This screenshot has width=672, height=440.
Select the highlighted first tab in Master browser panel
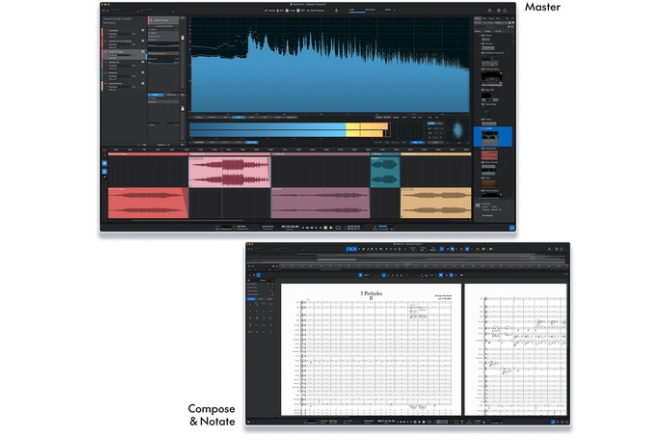click(478, 18)
